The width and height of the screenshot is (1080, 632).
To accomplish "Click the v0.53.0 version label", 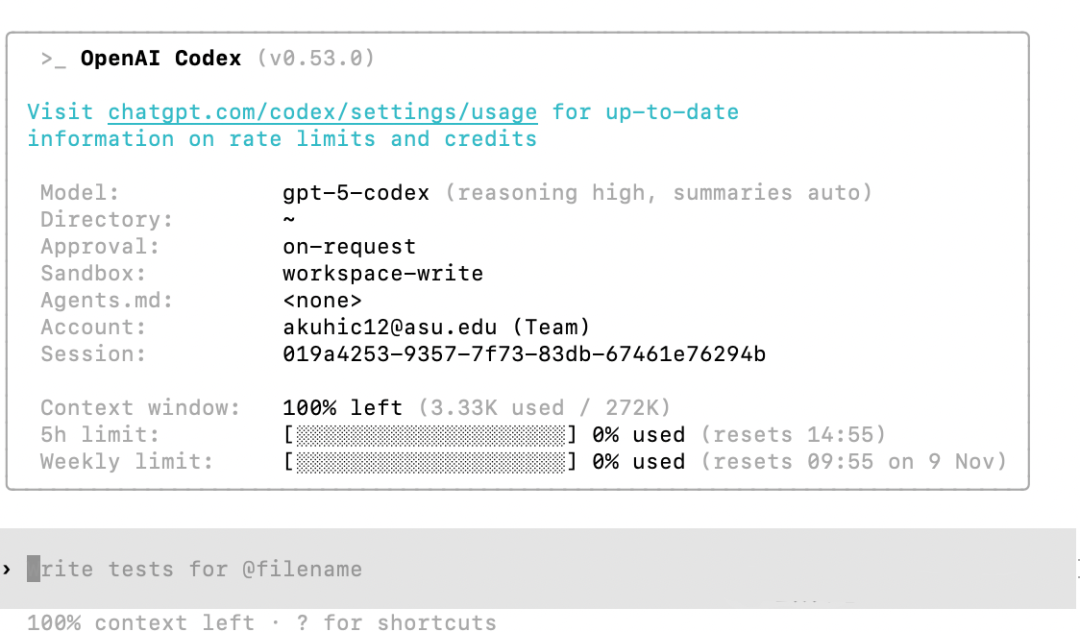I will point(316,59).
